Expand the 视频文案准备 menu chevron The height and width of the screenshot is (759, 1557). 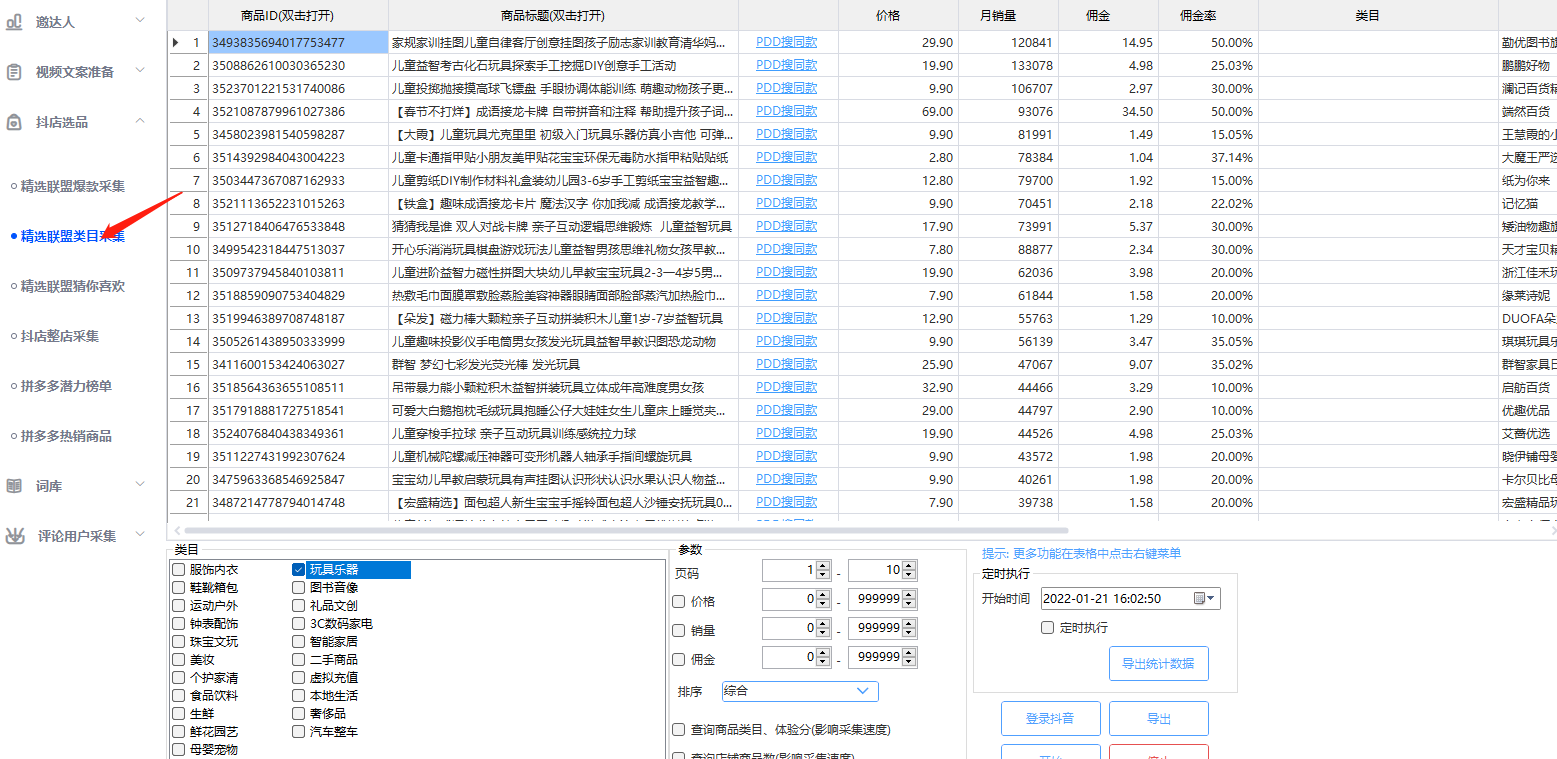[x=140, y=71]
